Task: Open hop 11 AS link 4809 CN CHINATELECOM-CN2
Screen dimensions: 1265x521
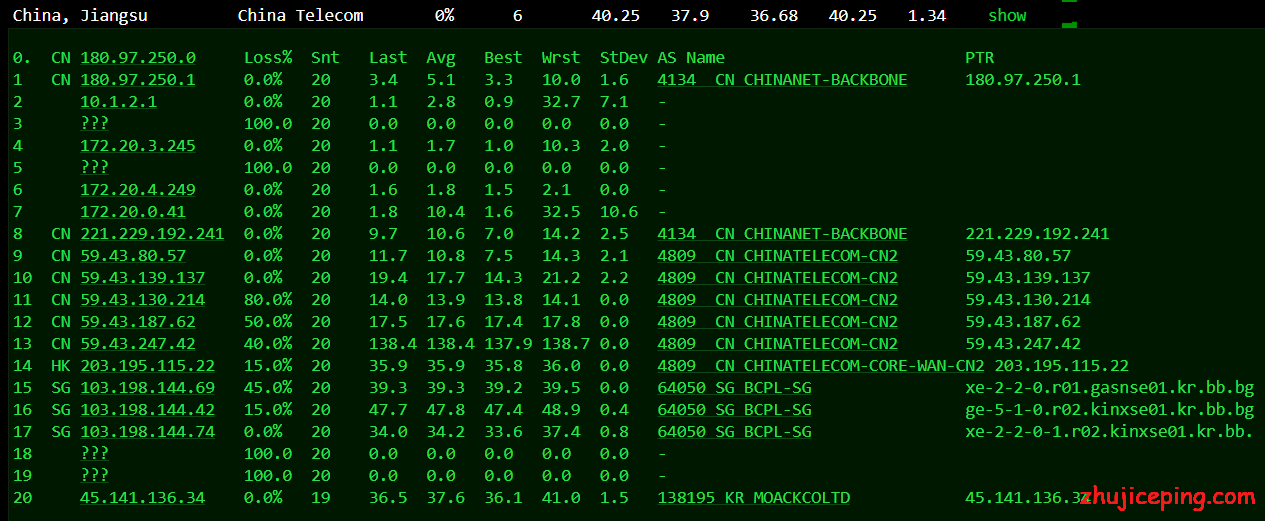Action: [777, 300]
